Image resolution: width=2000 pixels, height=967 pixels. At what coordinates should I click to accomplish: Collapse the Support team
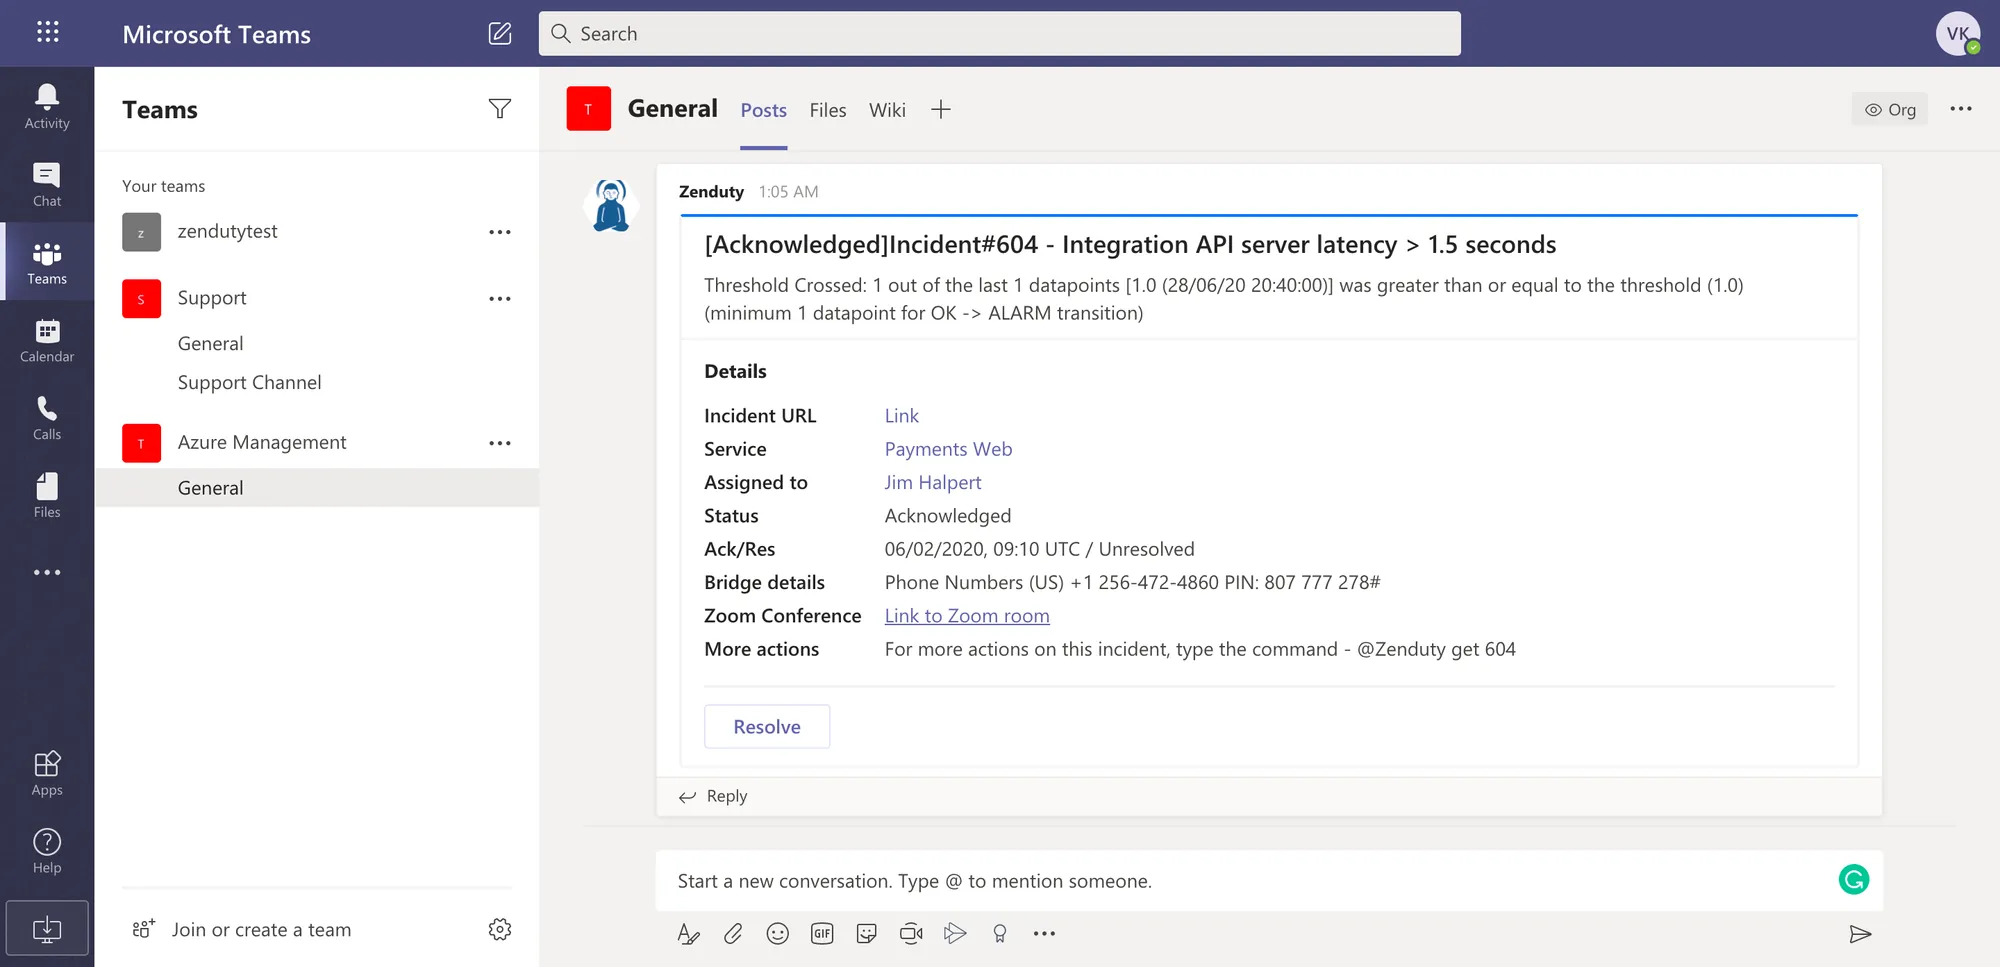point(212,298)
